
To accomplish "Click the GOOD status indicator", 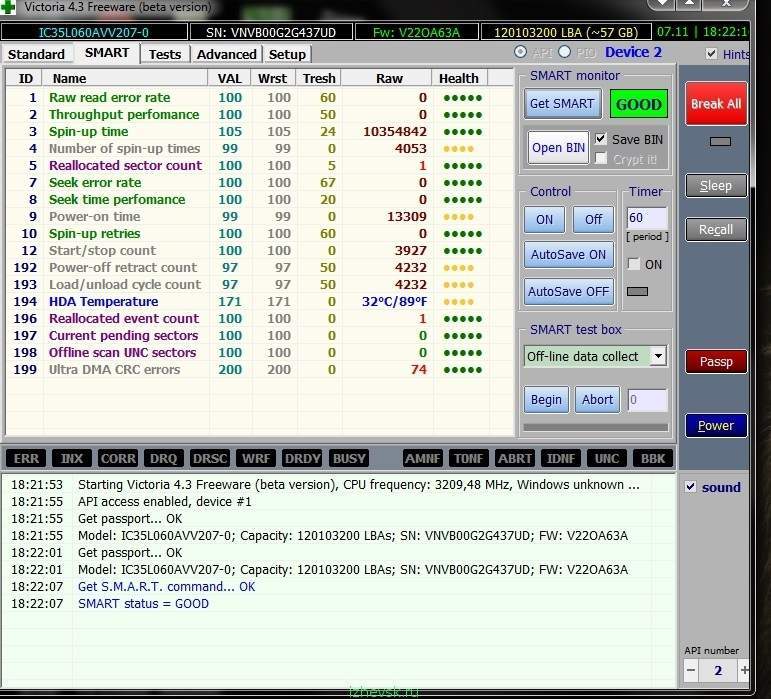I will (638, 104).
